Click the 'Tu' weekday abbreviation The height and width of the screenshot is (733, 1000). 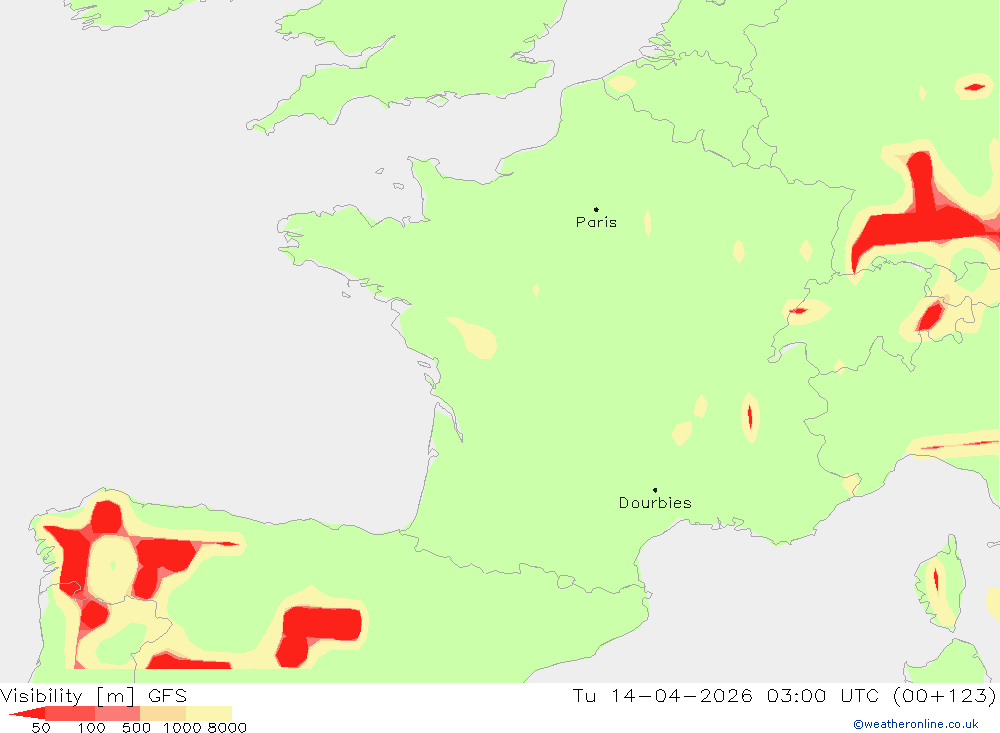(x=584, y=695)
